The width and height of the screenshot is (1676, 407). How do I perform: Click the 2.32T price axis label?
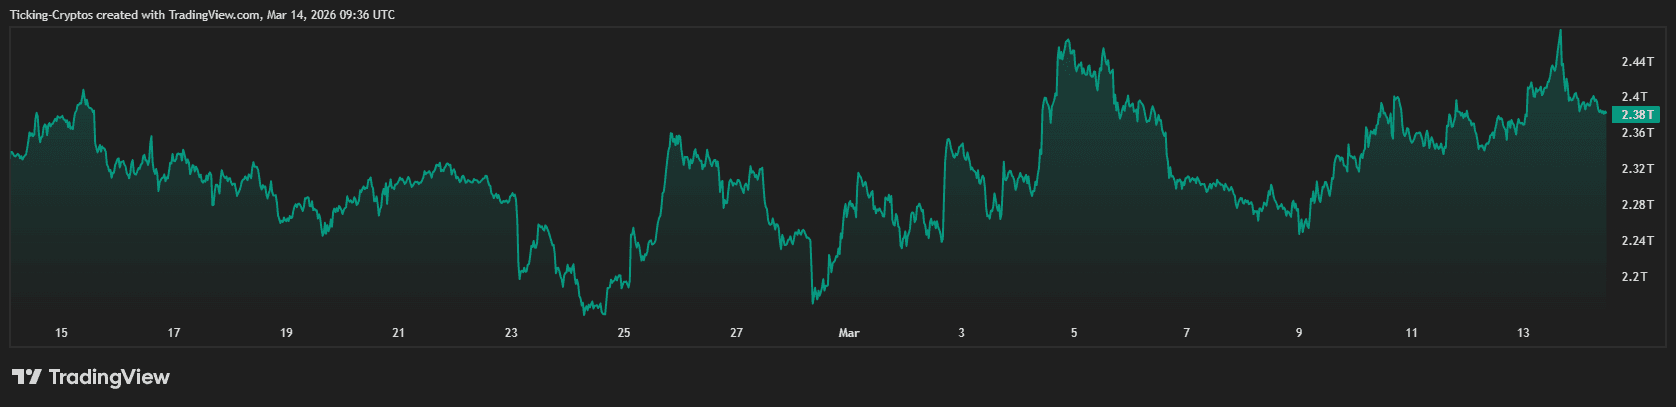point(1637,169)
